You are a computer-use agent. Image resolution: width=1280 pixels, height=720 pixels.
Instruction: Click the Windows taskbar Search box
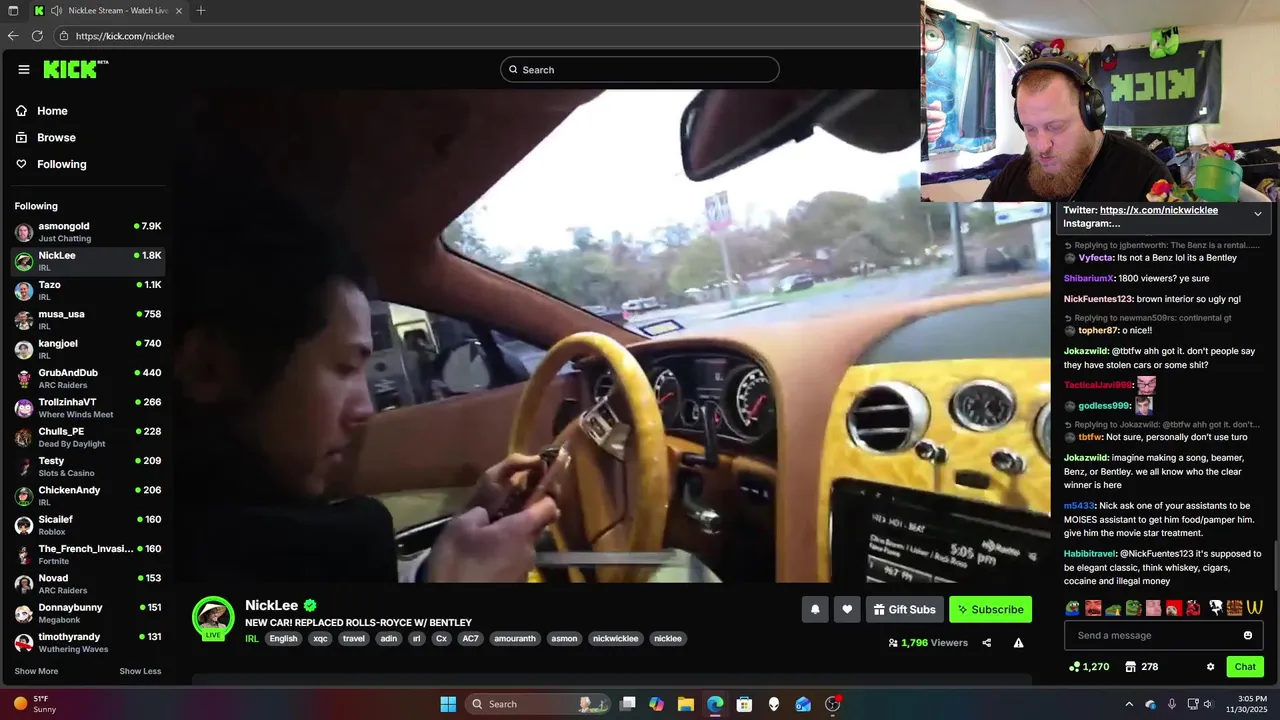tap(538, 704)
